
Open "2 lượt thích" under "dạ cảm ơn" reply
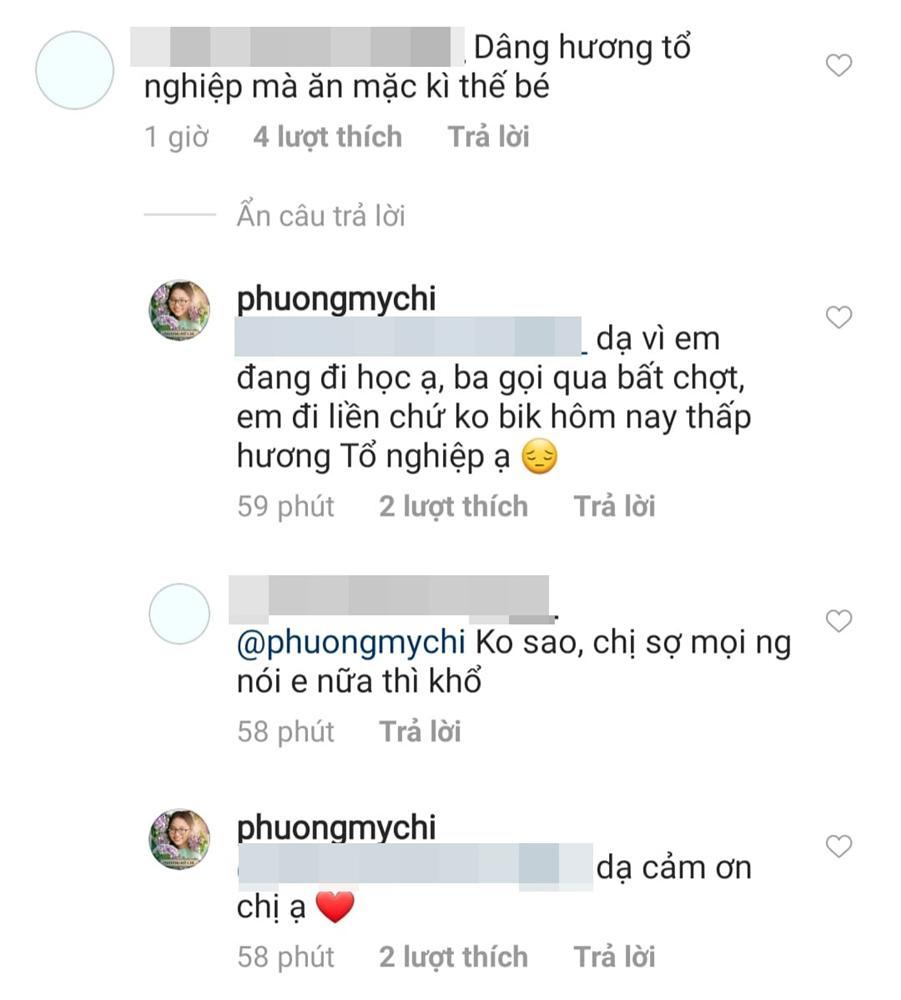click(x=453, y=957)
